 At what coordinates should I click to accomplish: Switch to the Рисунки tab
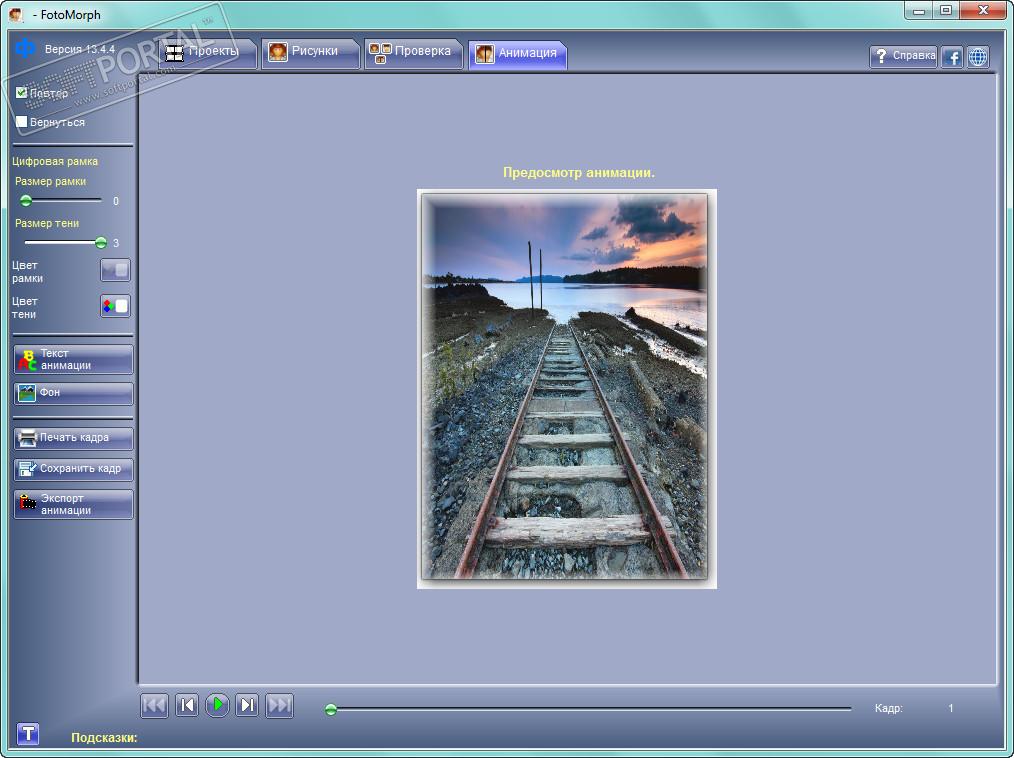[x=311, y=53]
